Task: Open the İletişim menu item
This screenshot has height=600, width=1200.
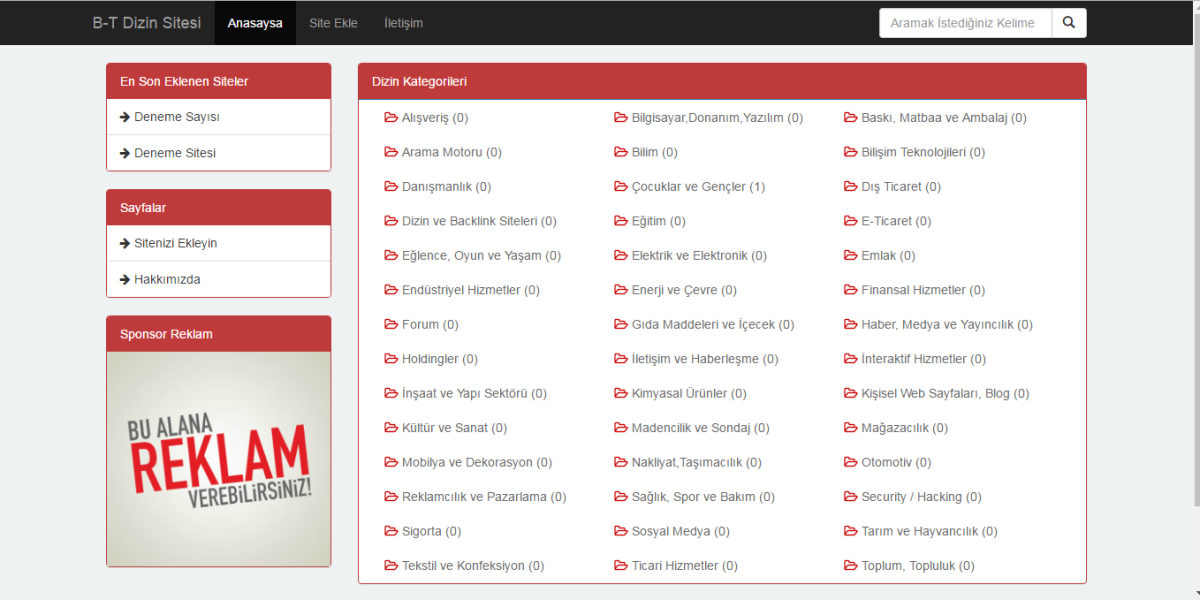Action: pyautogui.click(x=403, y=23)
